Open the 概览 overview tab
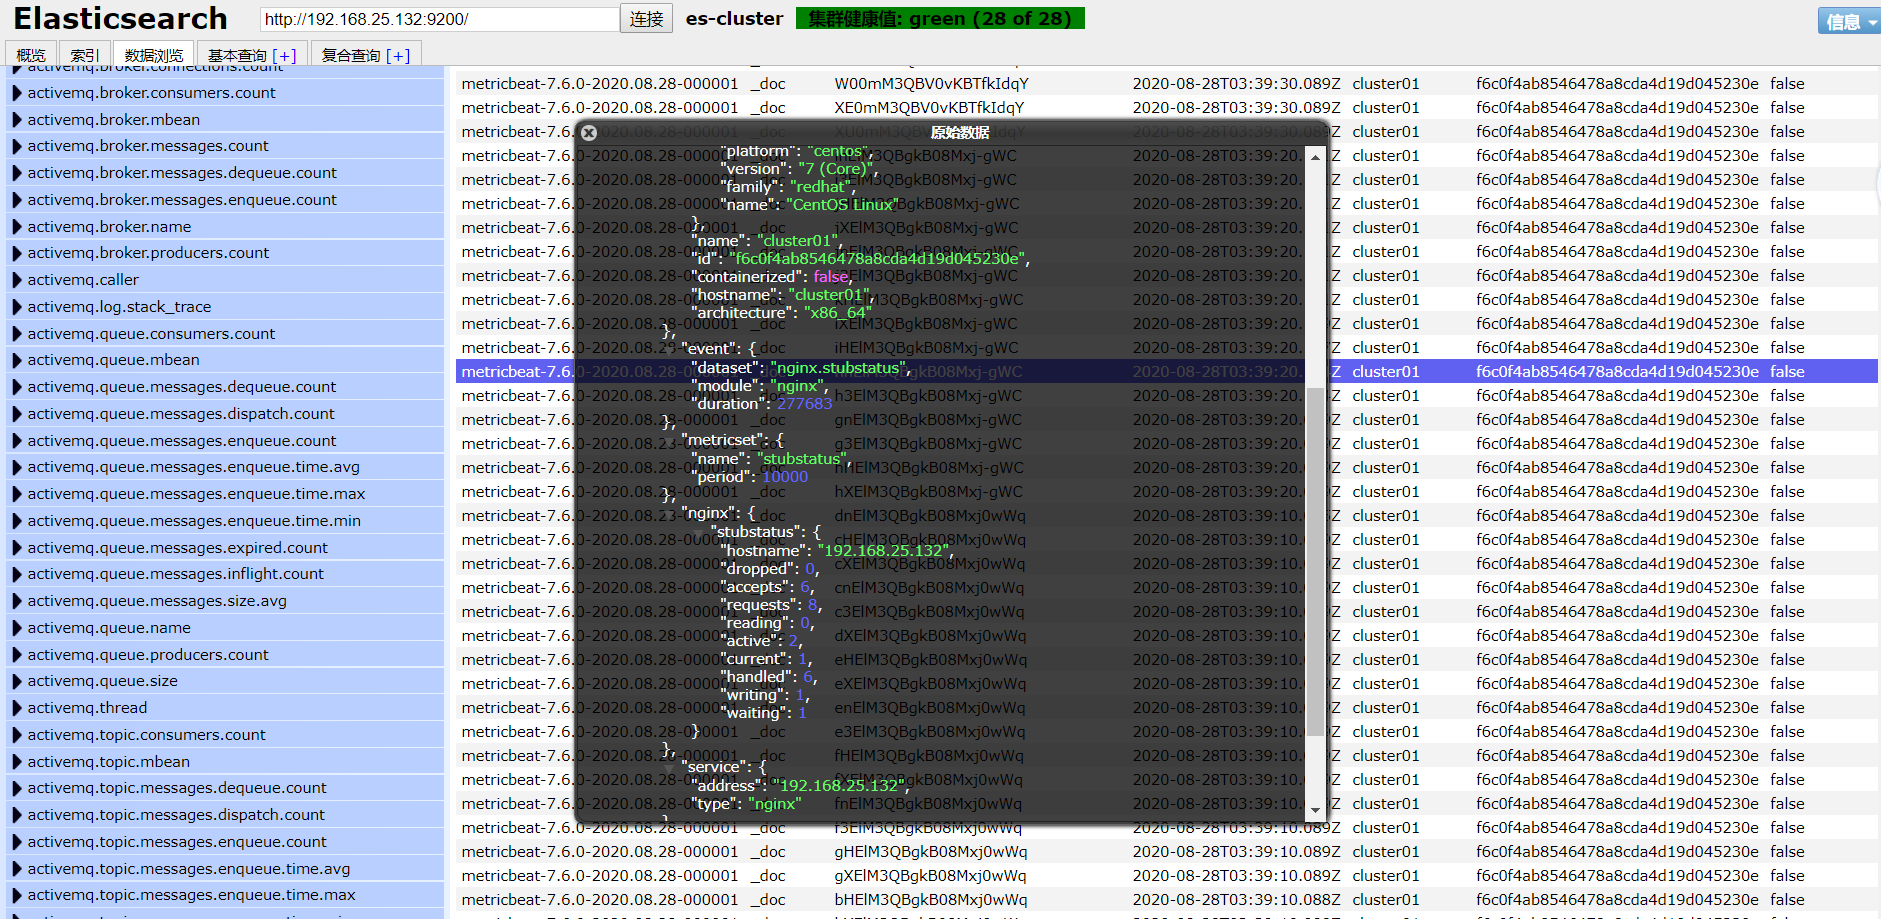The image size is (1881, 919). (x=31, y=55)
